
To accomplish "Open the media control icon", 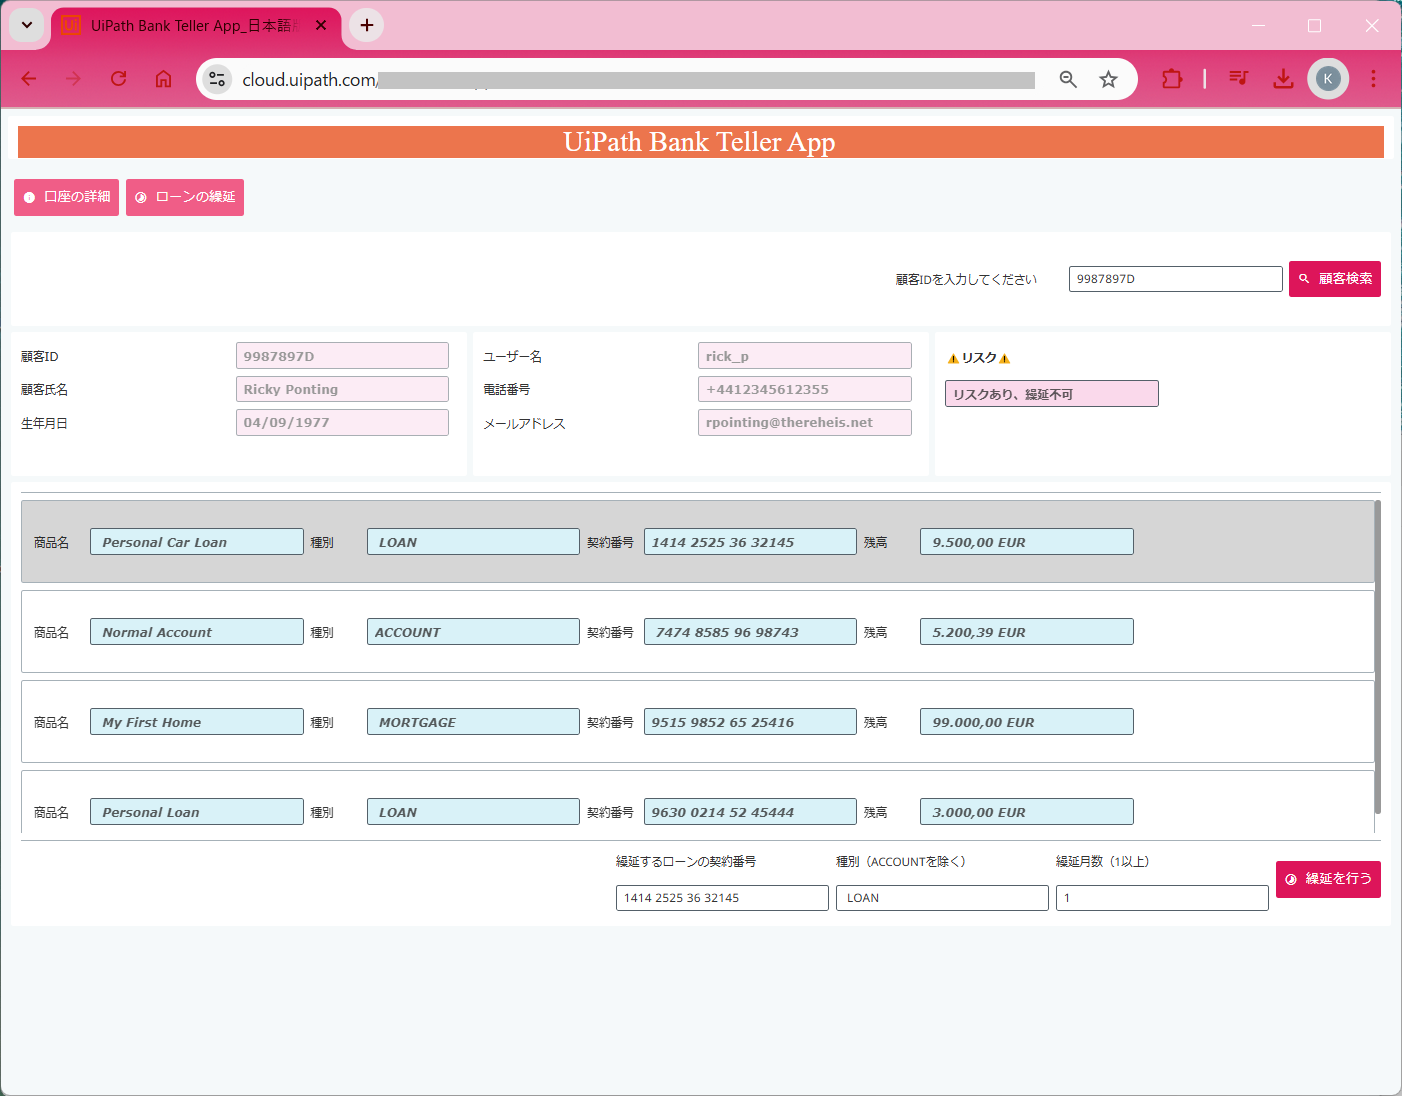I will coord(1238,79).
